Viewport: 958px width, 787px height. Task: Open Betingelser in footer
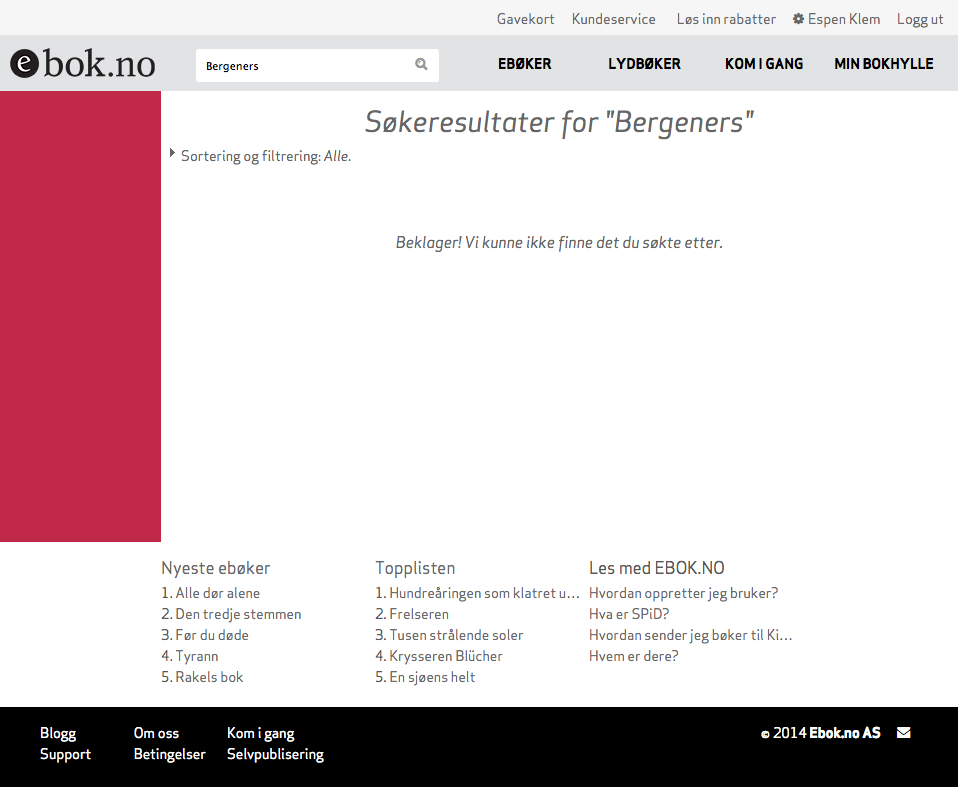point(170,754)
